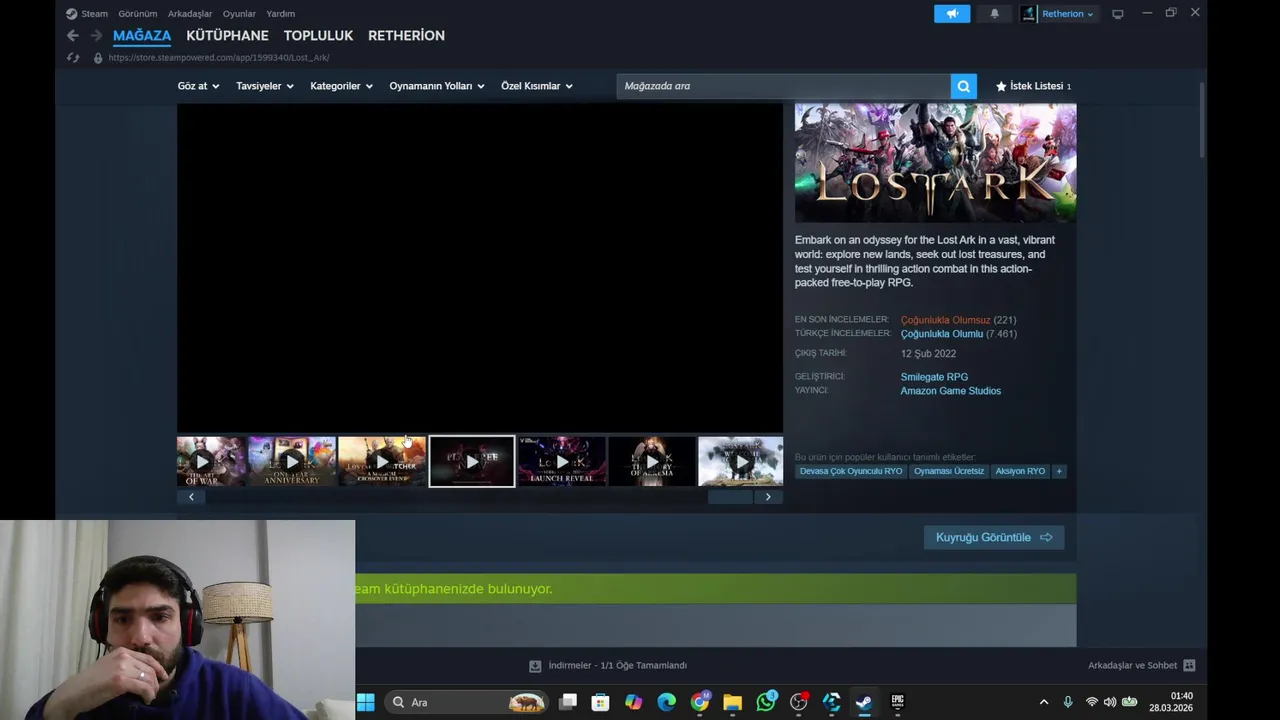Show hidden tray icons chevron

click(x=1044, y=702)
